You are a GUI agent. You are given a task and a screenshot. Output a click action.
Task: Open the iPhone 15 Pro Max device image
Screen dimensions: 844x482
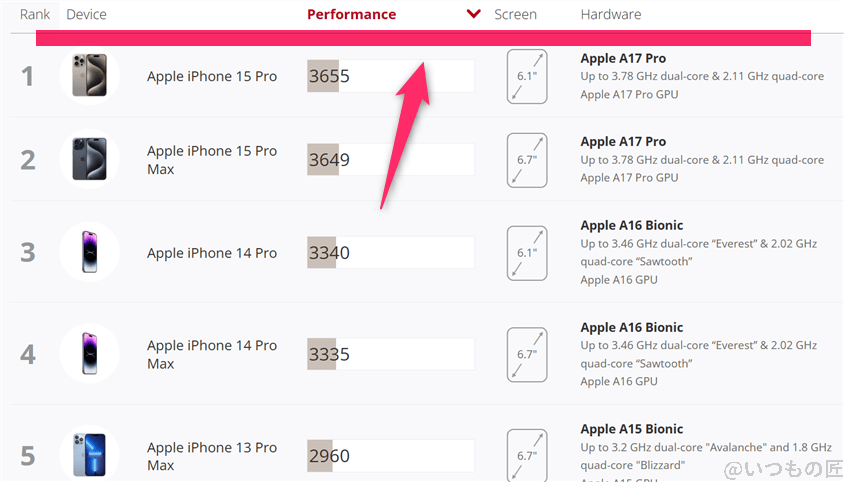coord(89,160)
